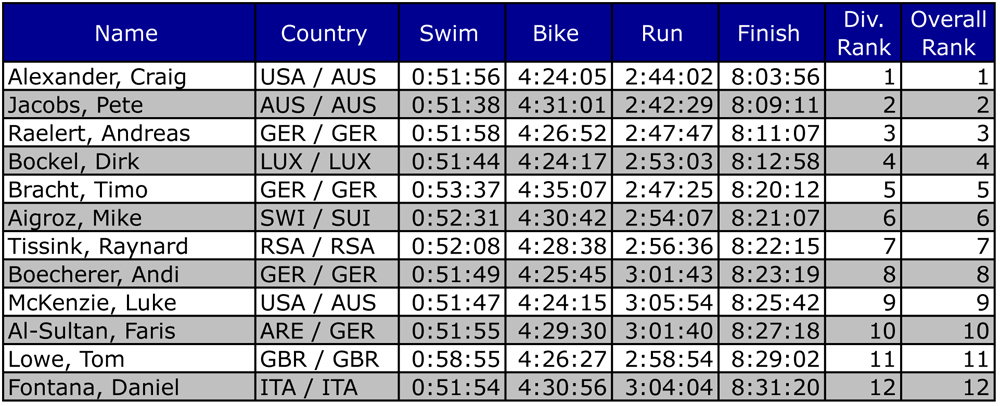The height and width of the screenshot is (406, 1000).
Task: Click Bracht, Timo swim time 0:53:37
Action: 452,189
